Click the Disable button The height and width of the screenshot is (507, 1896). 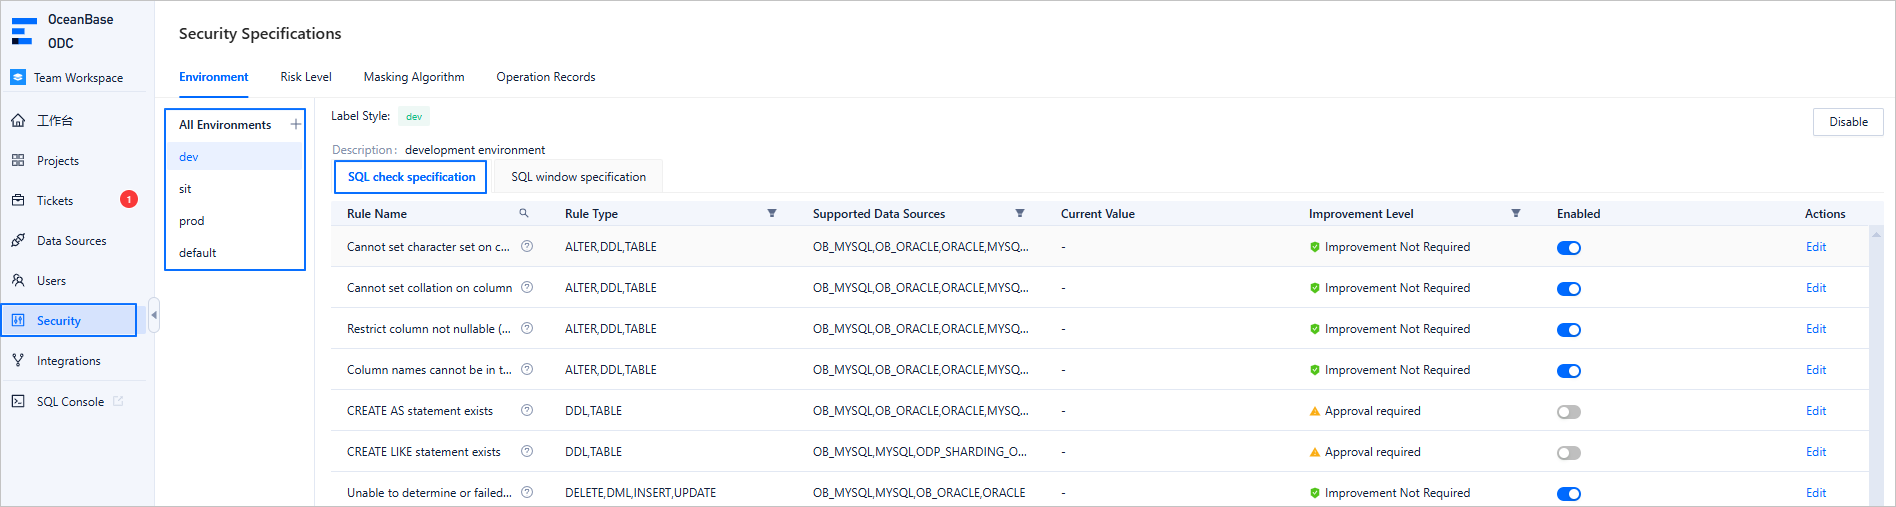[1847, 122]
